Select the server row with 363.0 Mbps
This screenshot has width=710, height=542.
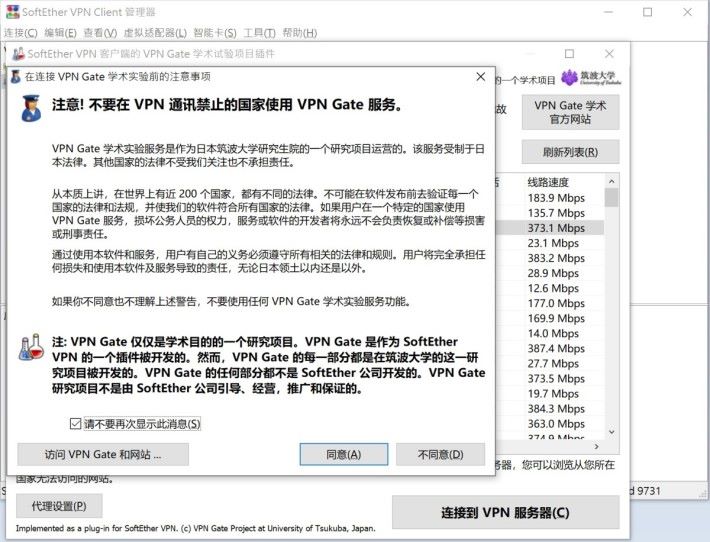pos(549,424)
